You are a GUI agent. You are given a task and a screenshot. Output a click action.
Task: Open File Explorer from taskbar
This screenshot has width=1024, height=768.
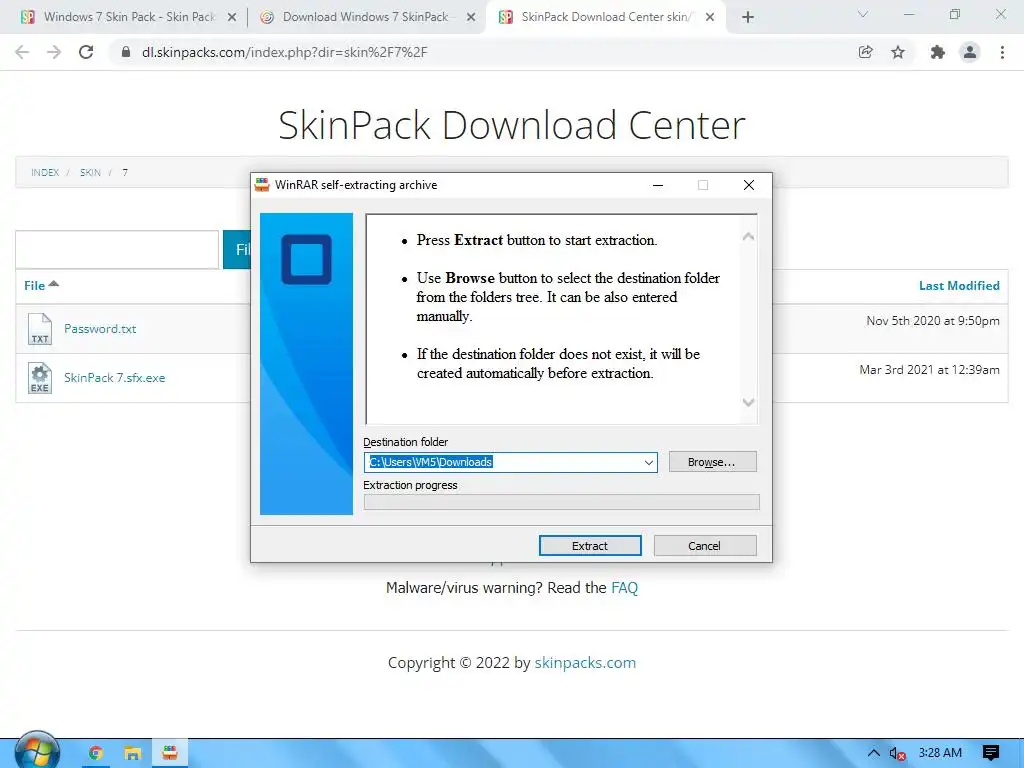tap(133, 753)
